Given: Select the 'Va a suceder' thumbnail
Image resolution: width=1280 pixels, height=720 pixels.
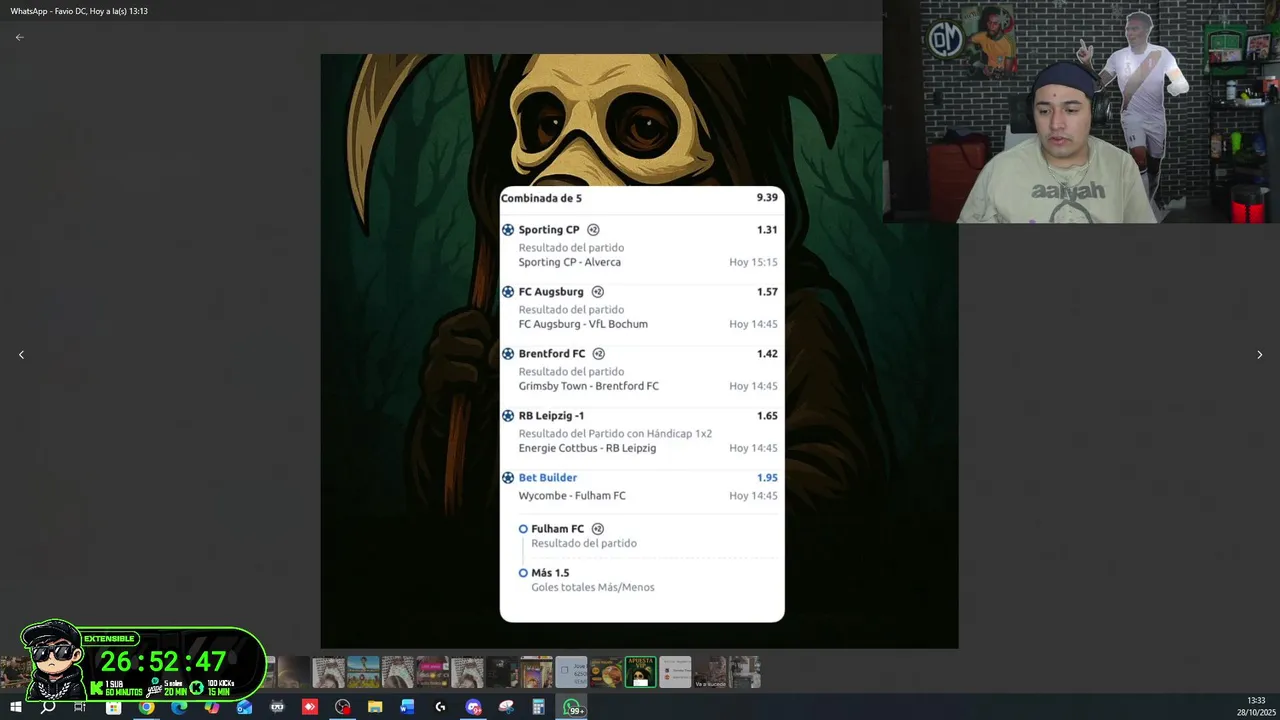Looking at the screenshot, I should pyautogui.click(x=710, y=672).
